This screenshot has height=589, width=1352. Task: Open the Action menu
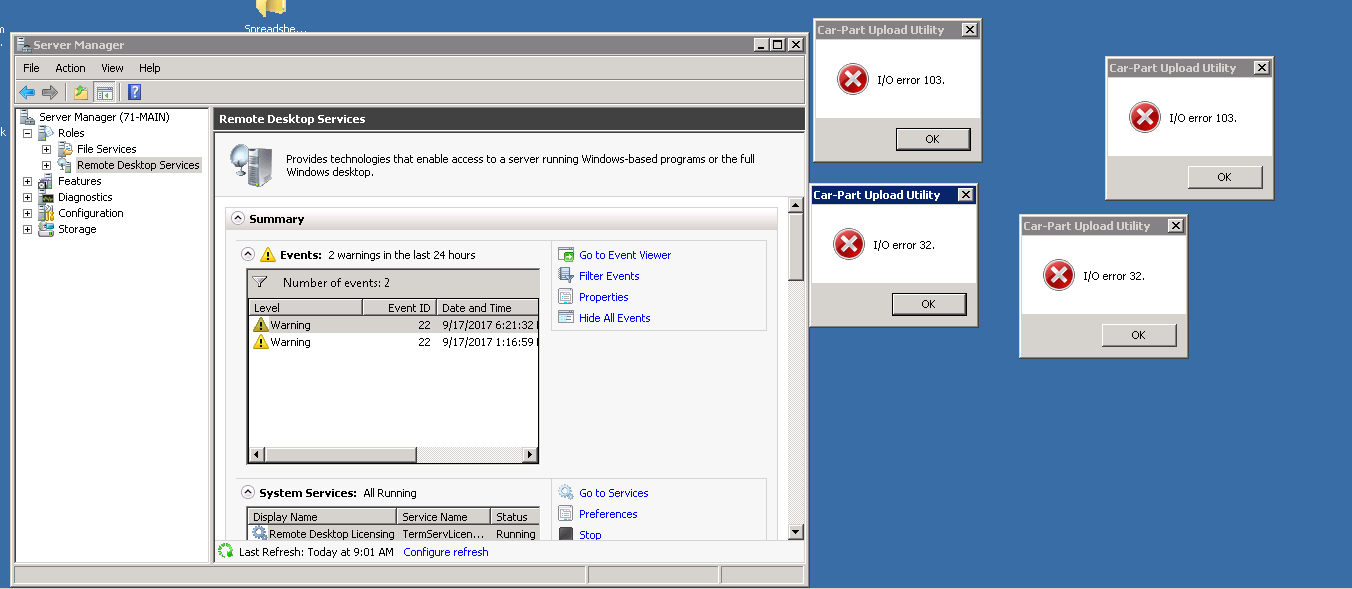click(70, 68)
